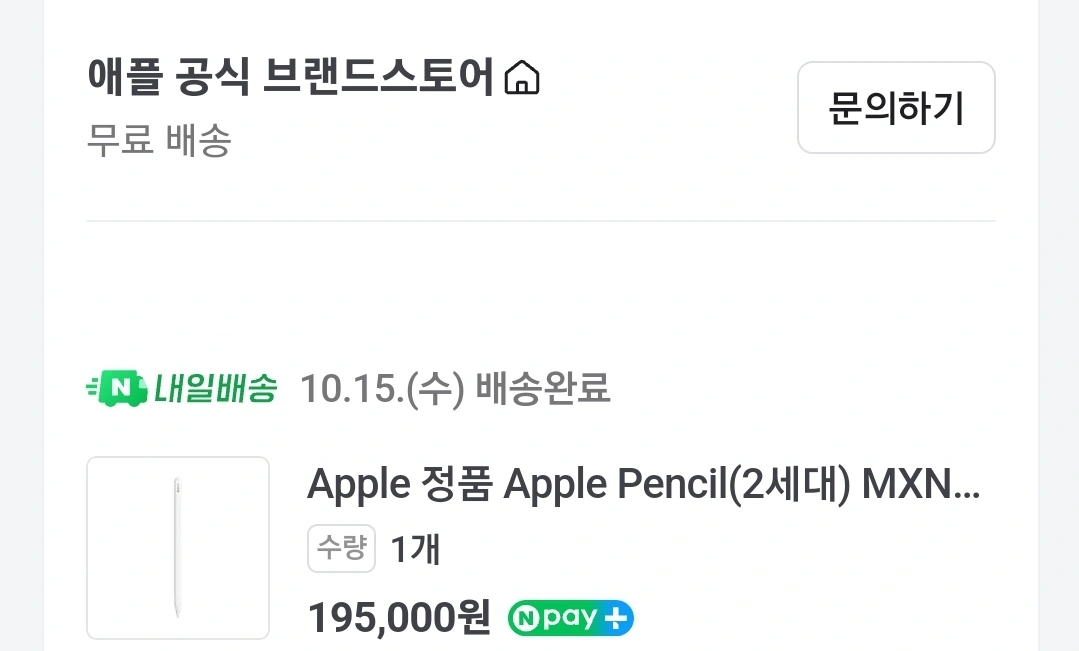The width and height of the screenshot is (1079, 651).
Task: Tap the 무료 배송 shipping label
Action: click(x=159, y=141)
